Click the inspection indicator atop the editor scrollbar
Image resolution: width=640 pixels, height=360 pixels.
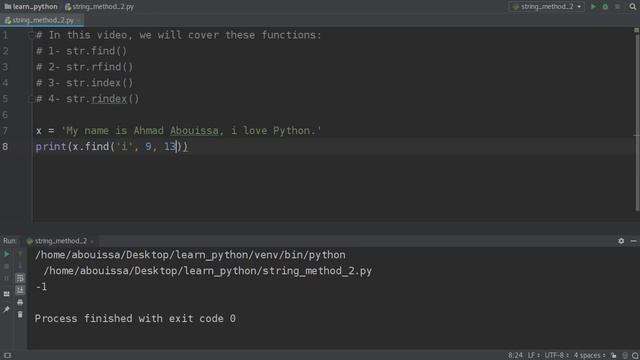coord(636,30)
